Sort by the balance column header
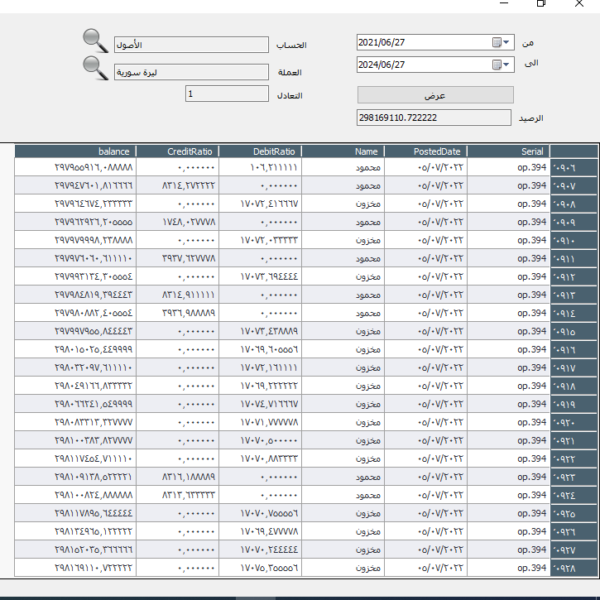600x600 pixels. coord(75,152)
